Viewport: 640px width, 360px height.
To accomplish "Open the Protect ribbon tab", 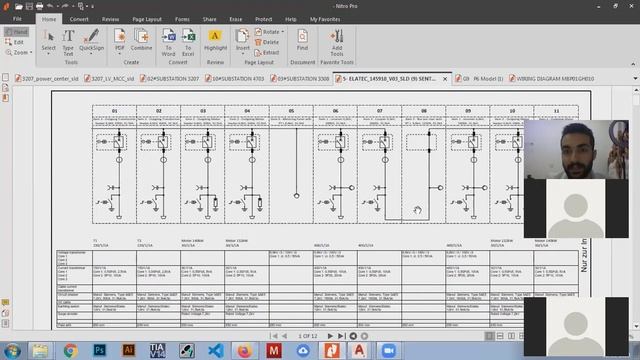I will (x=263, y=19).
